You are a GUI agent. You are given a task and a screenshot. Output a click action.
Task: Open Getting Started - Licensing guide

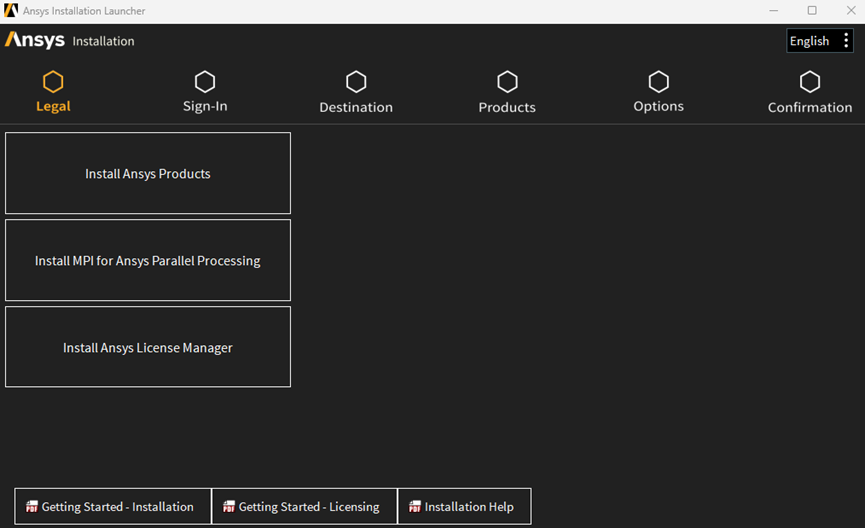point(305,506)
